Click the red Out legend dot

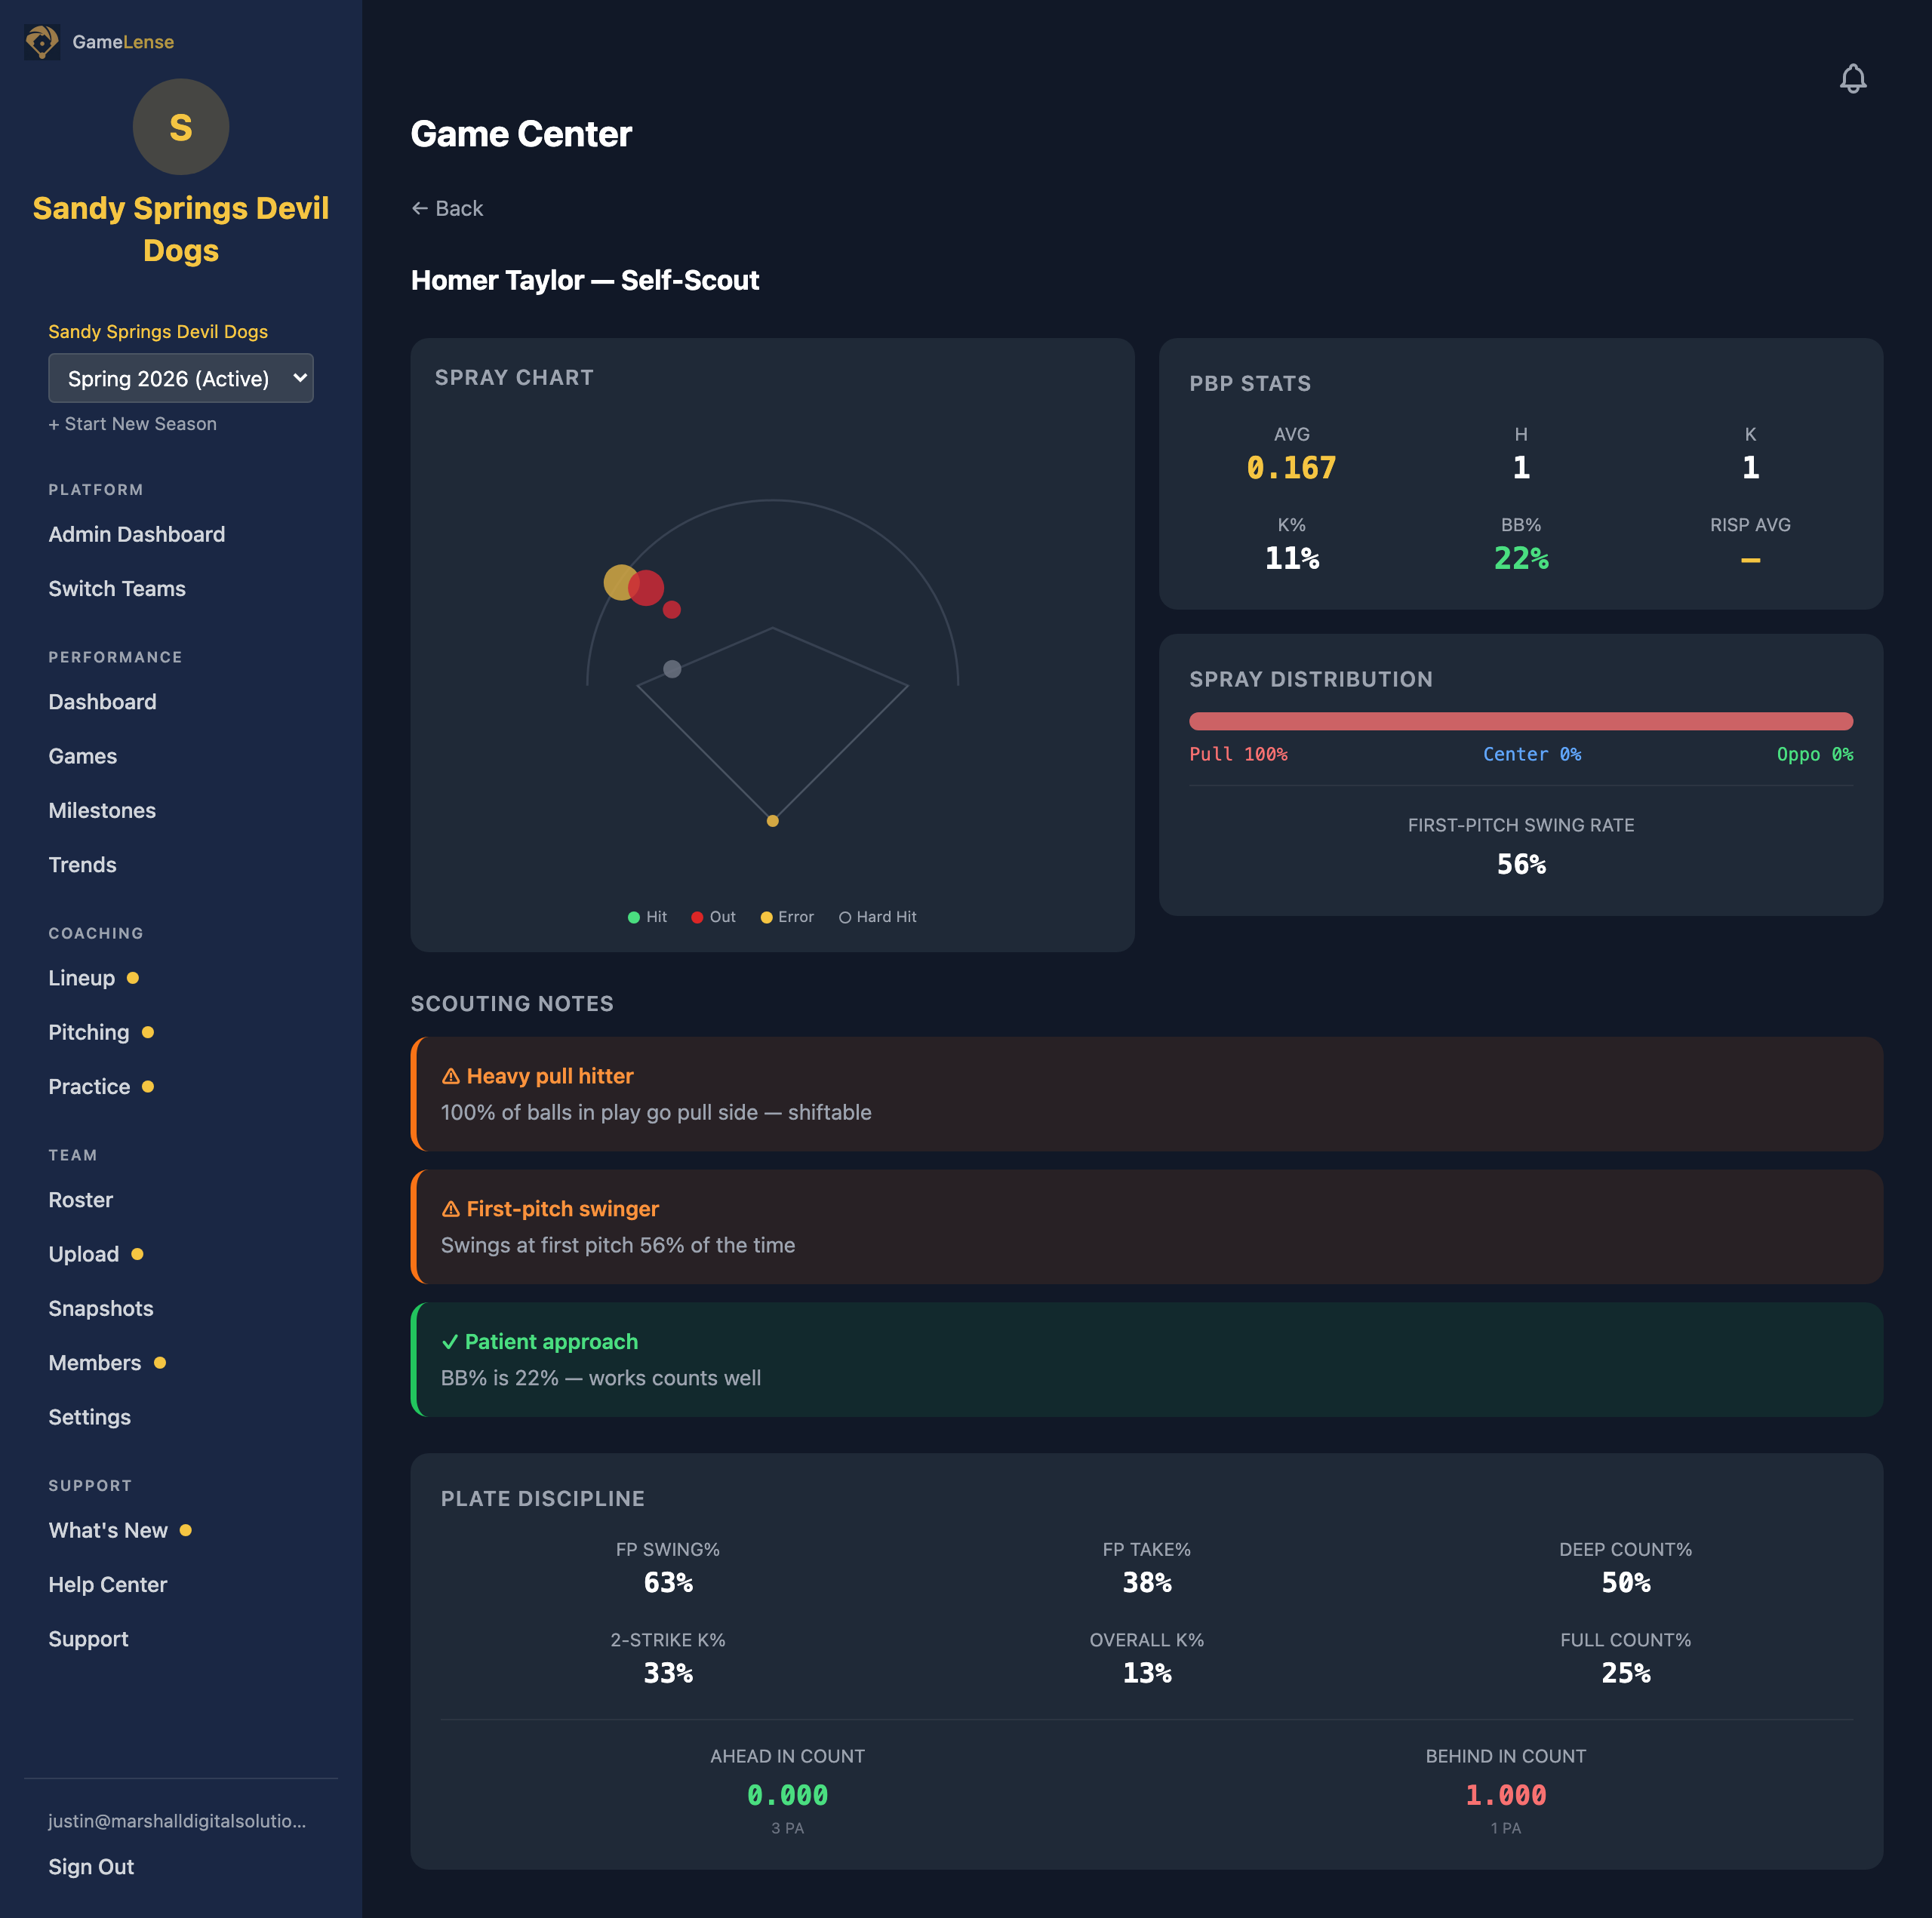pos(697,917)
